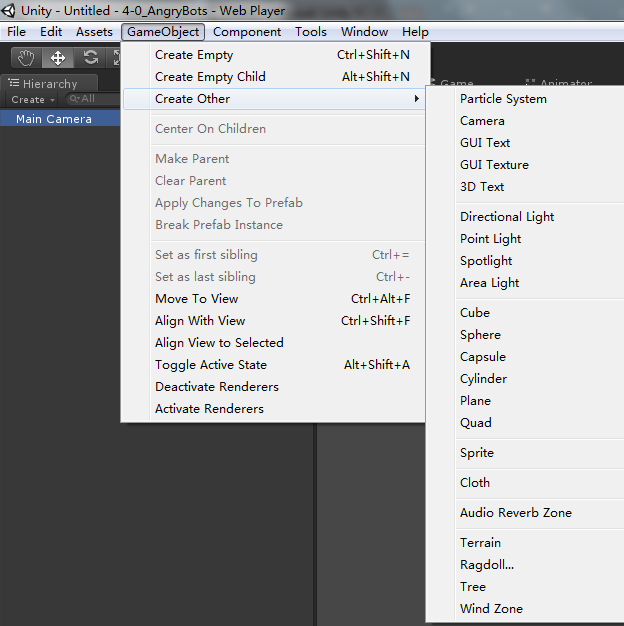Viewport: 624px width, 626px height.
Task: Expand the Create Other submenu arrow
Action: coord(416,99)
